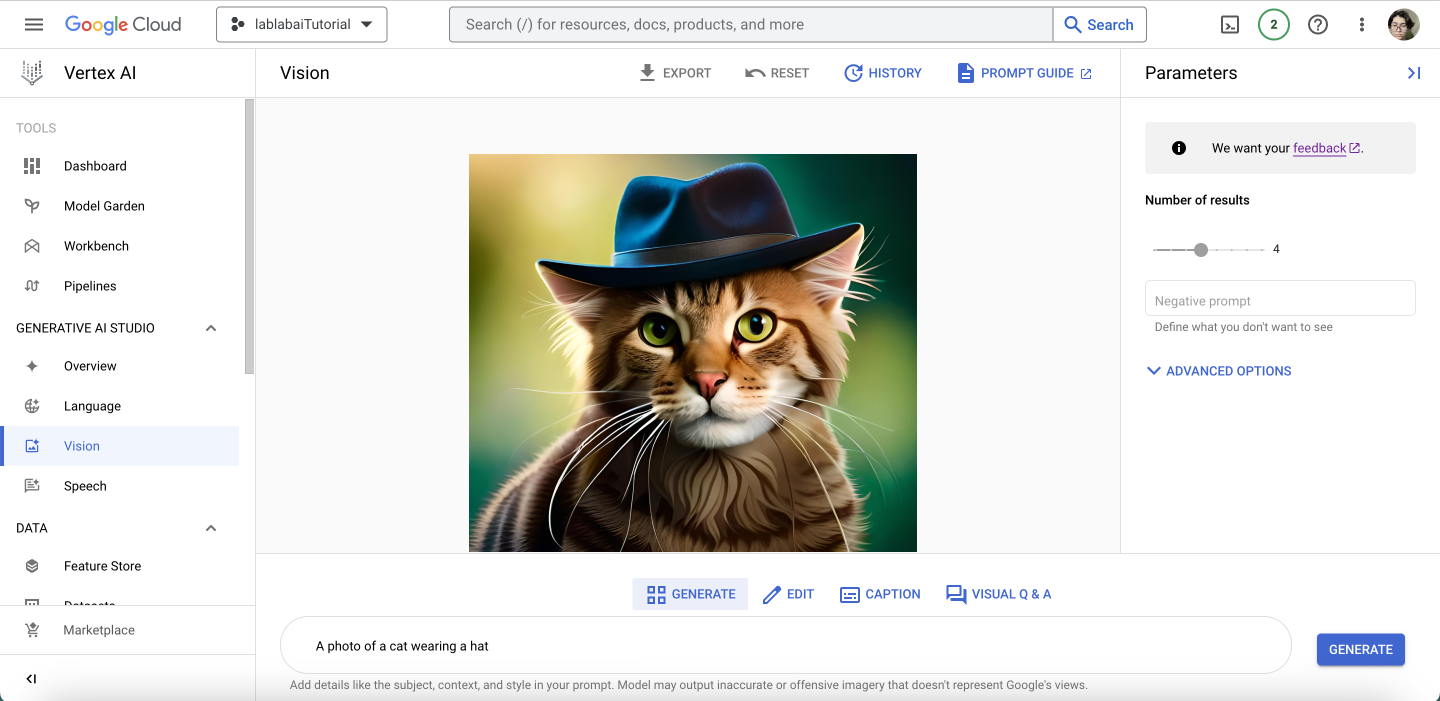Collapse the Parameters panel with arrow icon

point(1413,73)
